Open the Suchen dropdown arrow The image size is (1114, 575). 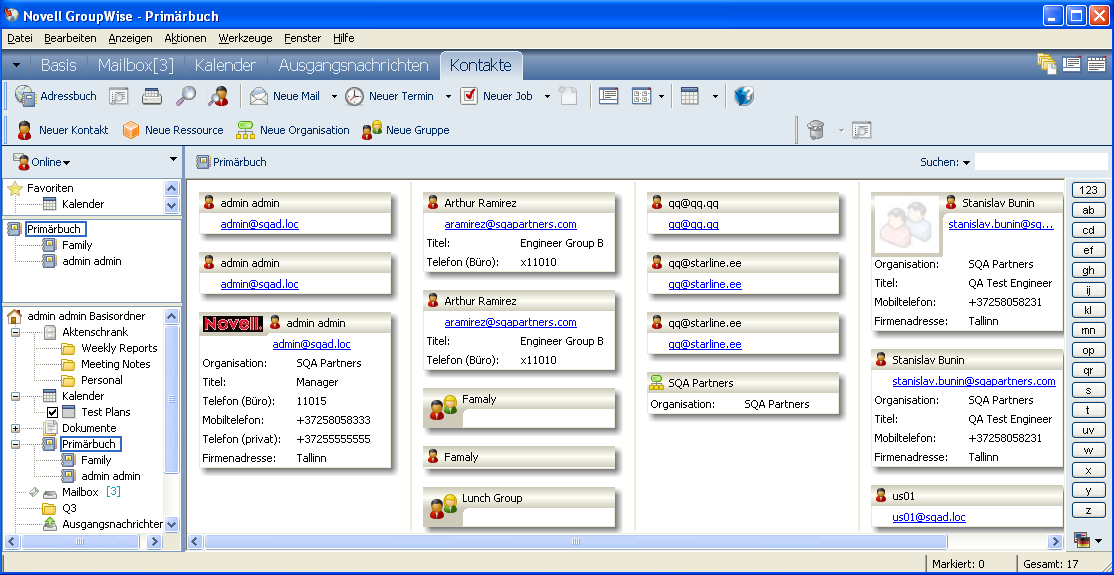(x=966, y=163)
